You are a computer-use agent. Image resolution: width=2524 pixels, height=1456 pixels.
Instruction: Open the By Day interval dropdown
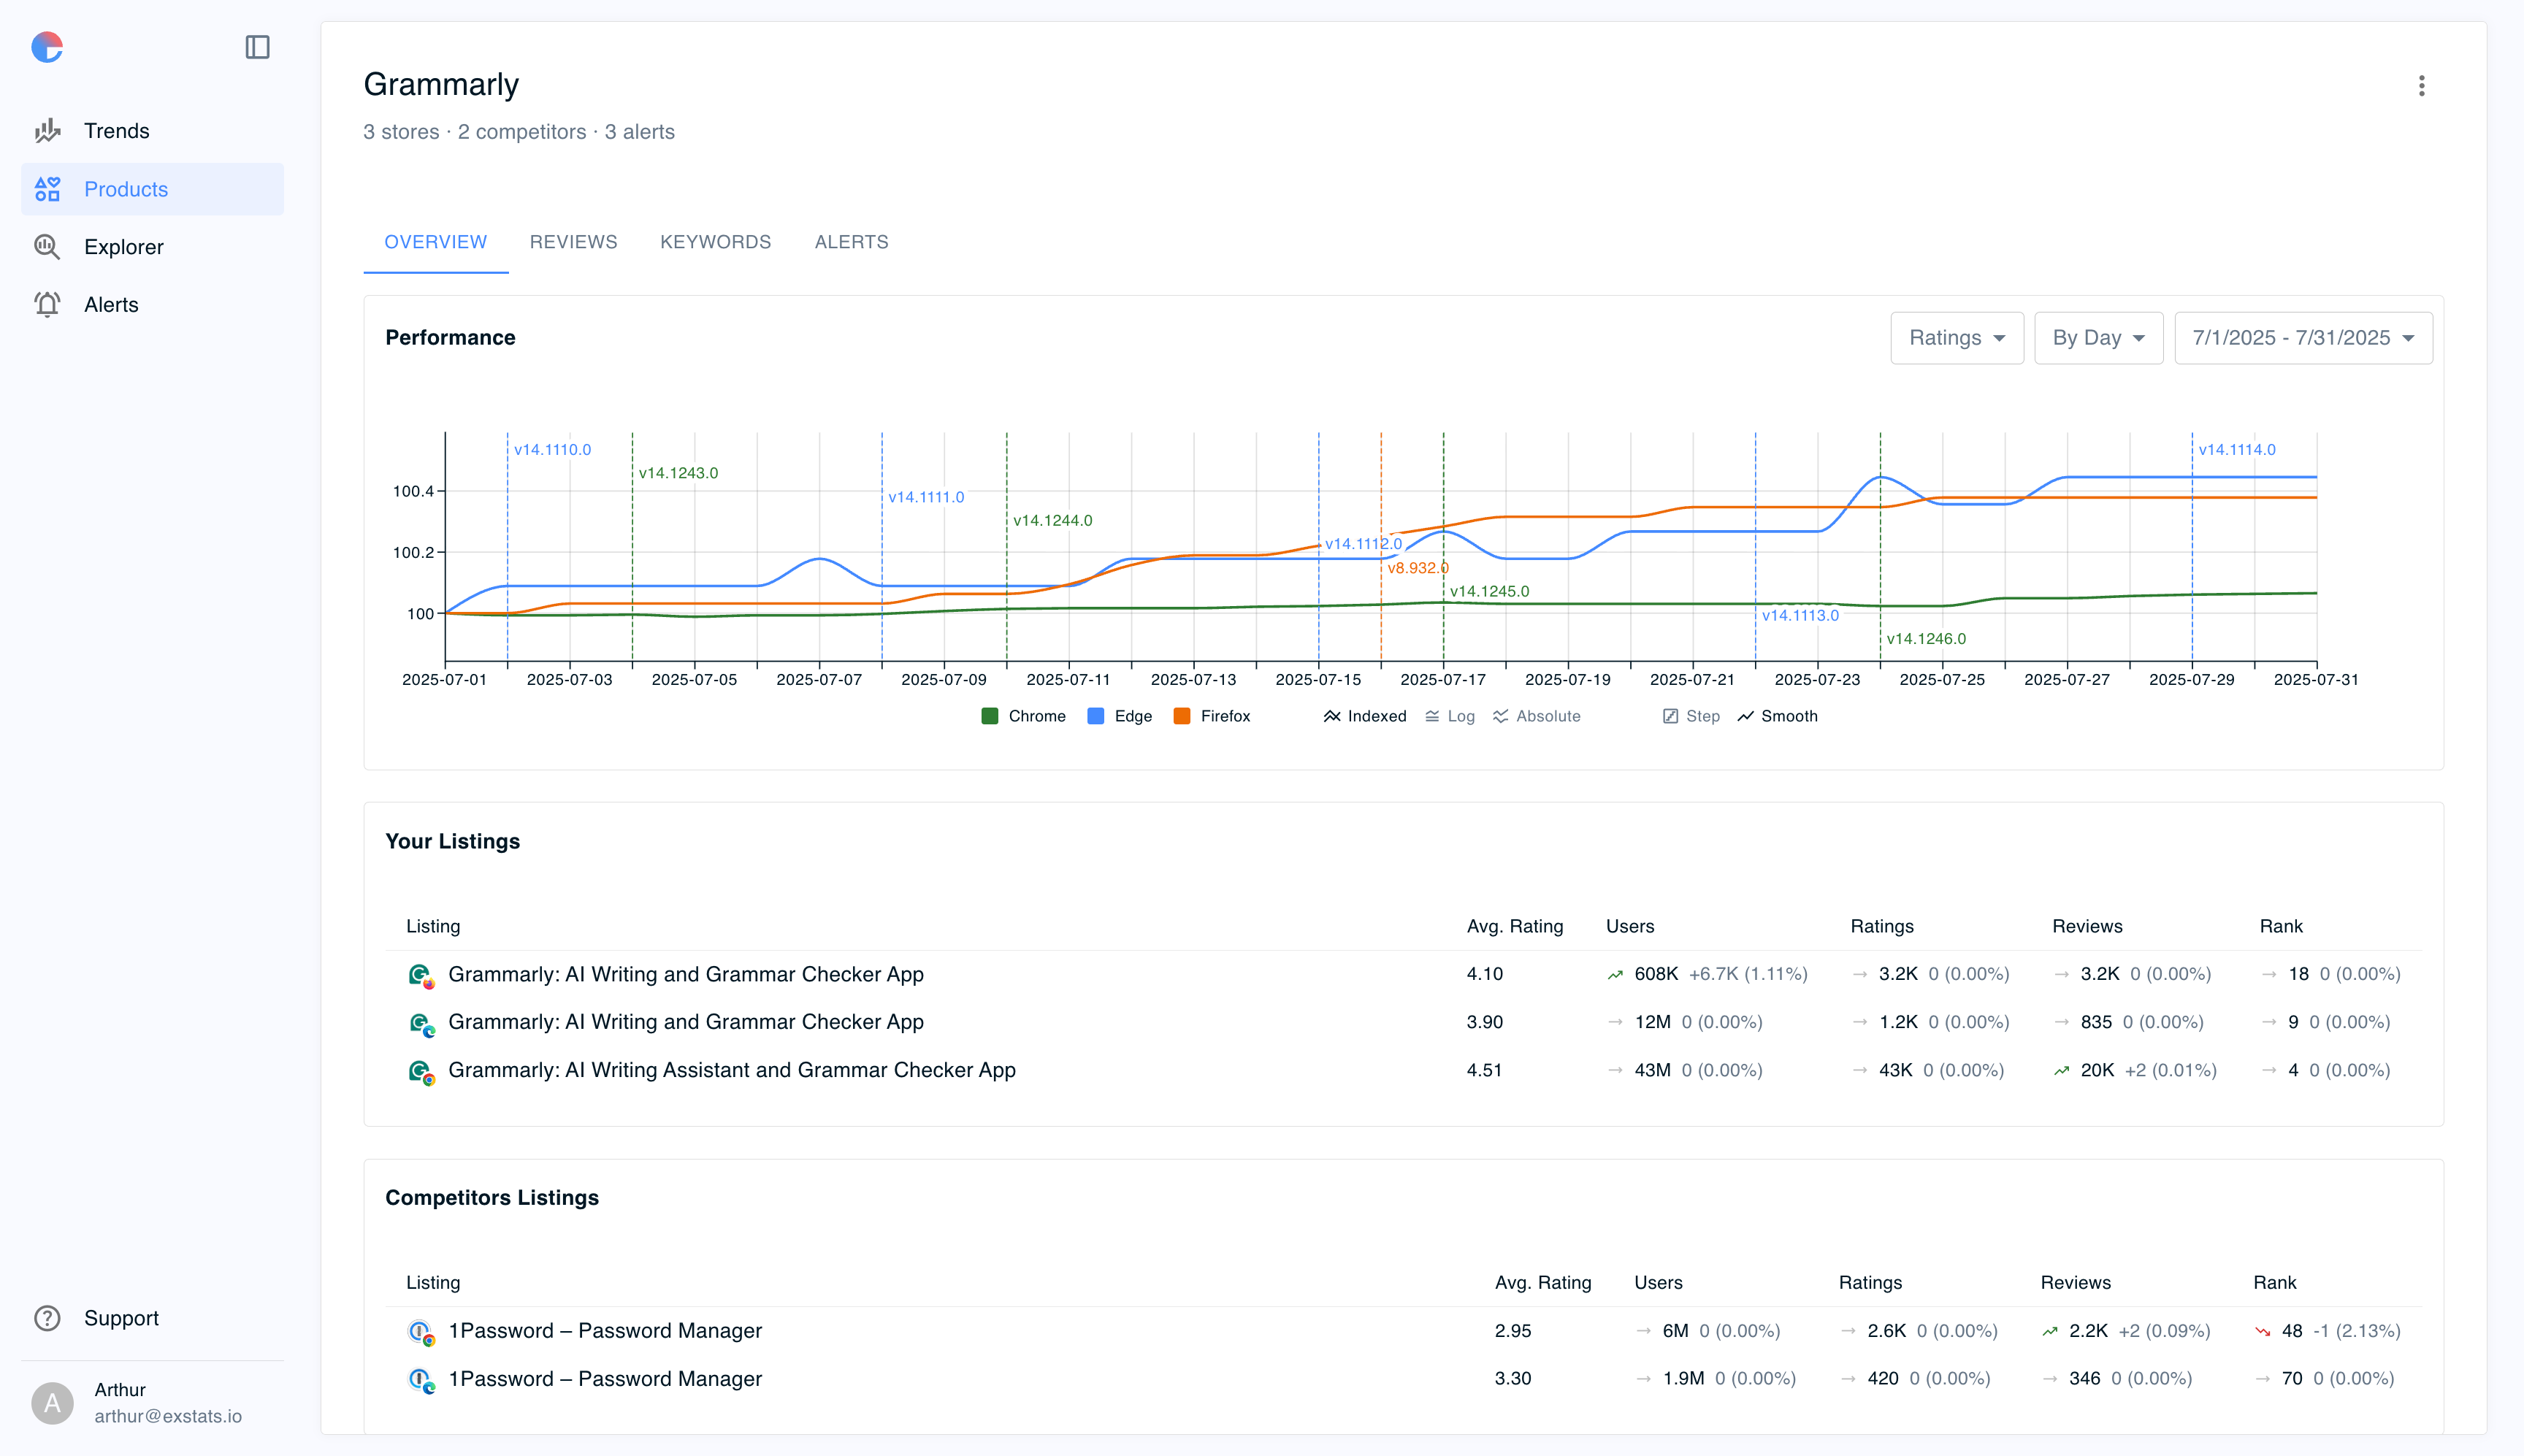pyautogui.click(x=2098, y=338)
